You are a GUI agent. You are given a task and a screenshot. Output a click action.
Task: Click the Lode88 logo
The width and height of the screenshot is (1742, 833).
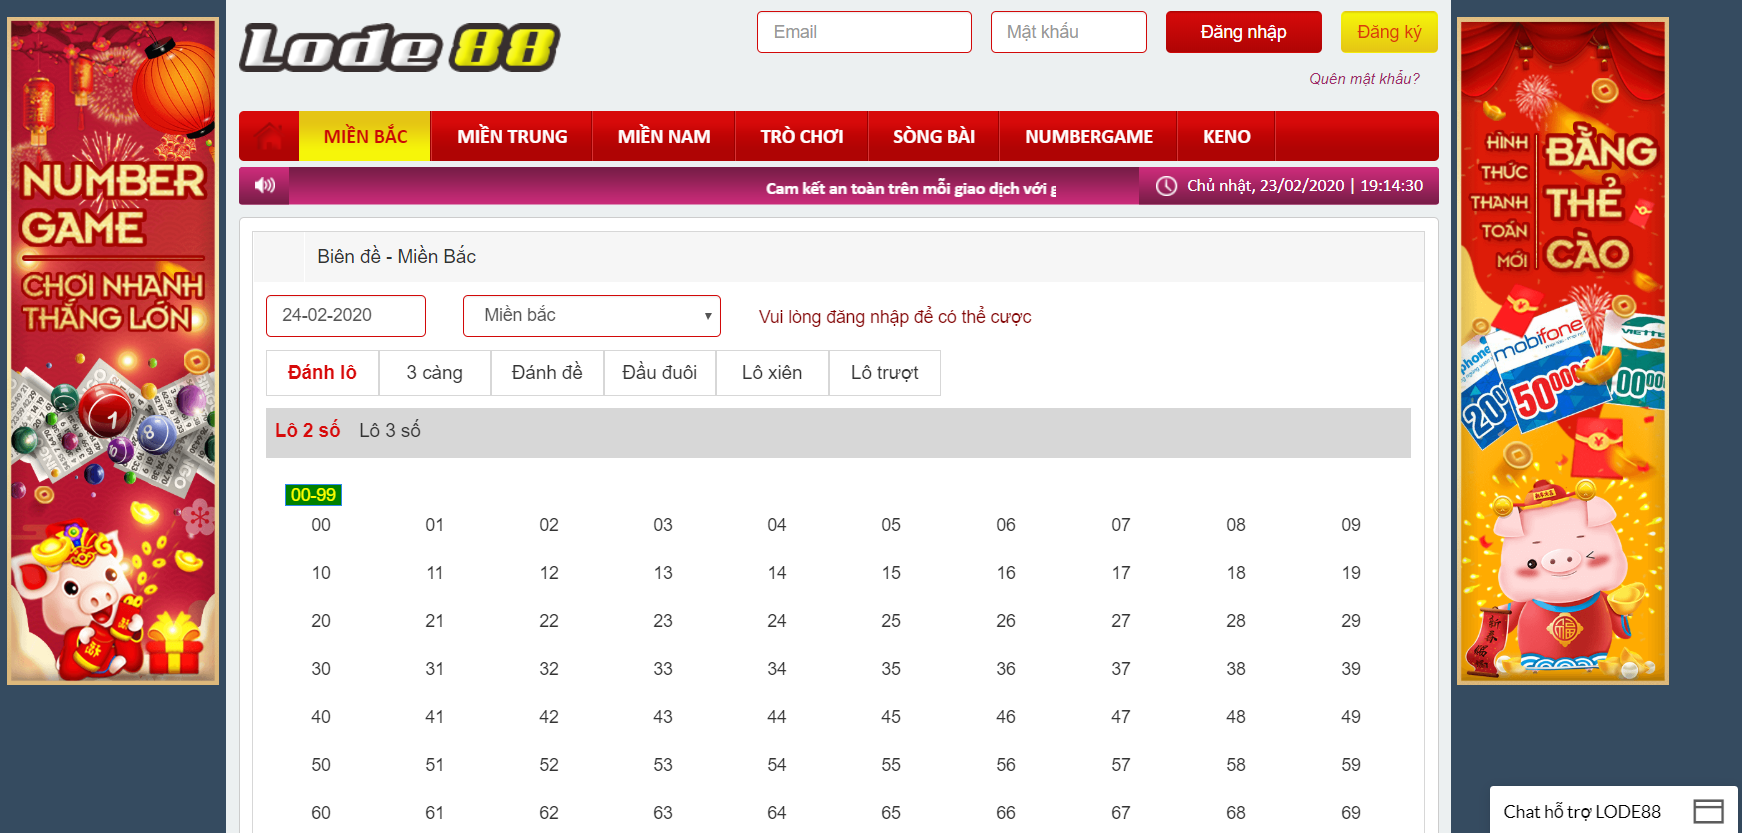click(x=399, y=47)
